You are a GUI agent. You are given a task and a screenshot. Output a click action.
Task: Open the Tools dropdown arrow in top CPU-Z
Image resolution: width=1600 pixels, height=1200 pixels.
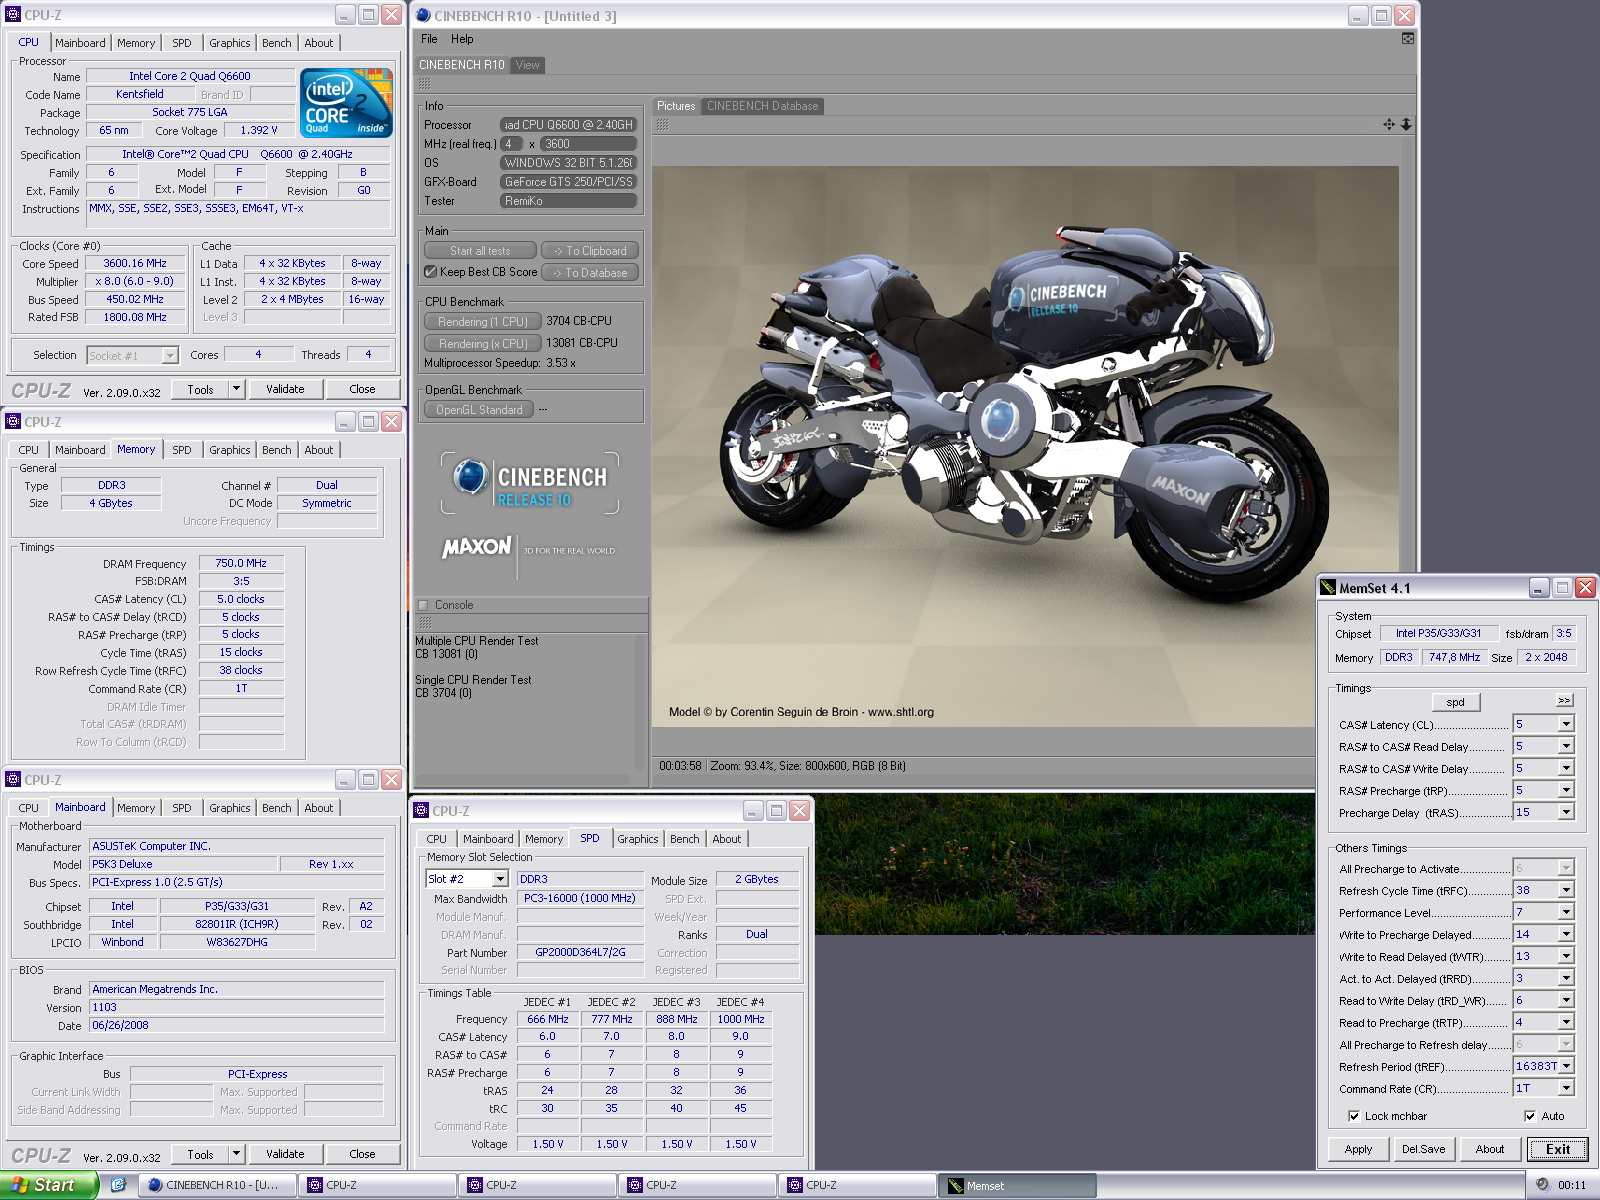point(237,389)
